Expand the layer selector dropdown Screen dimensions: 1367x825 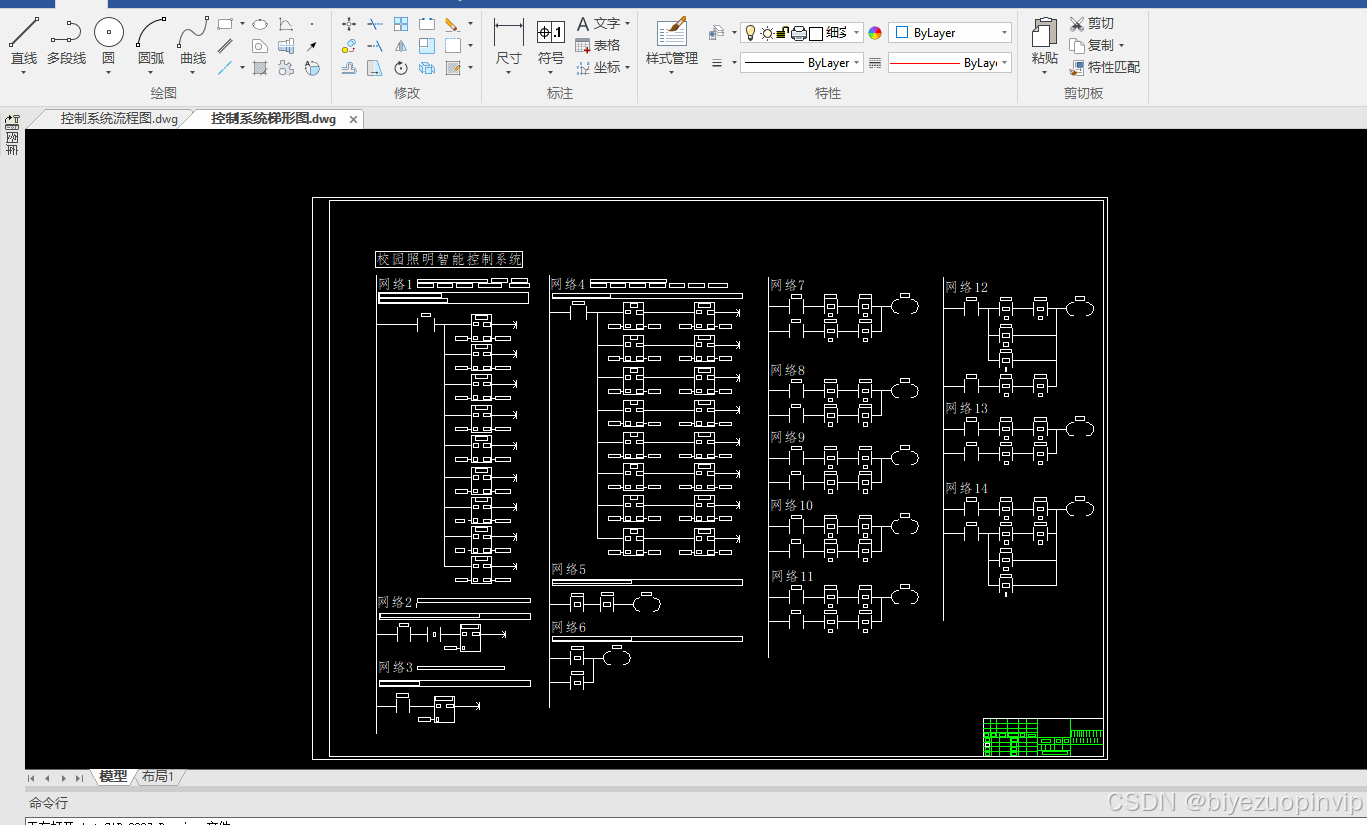[857, 33]
